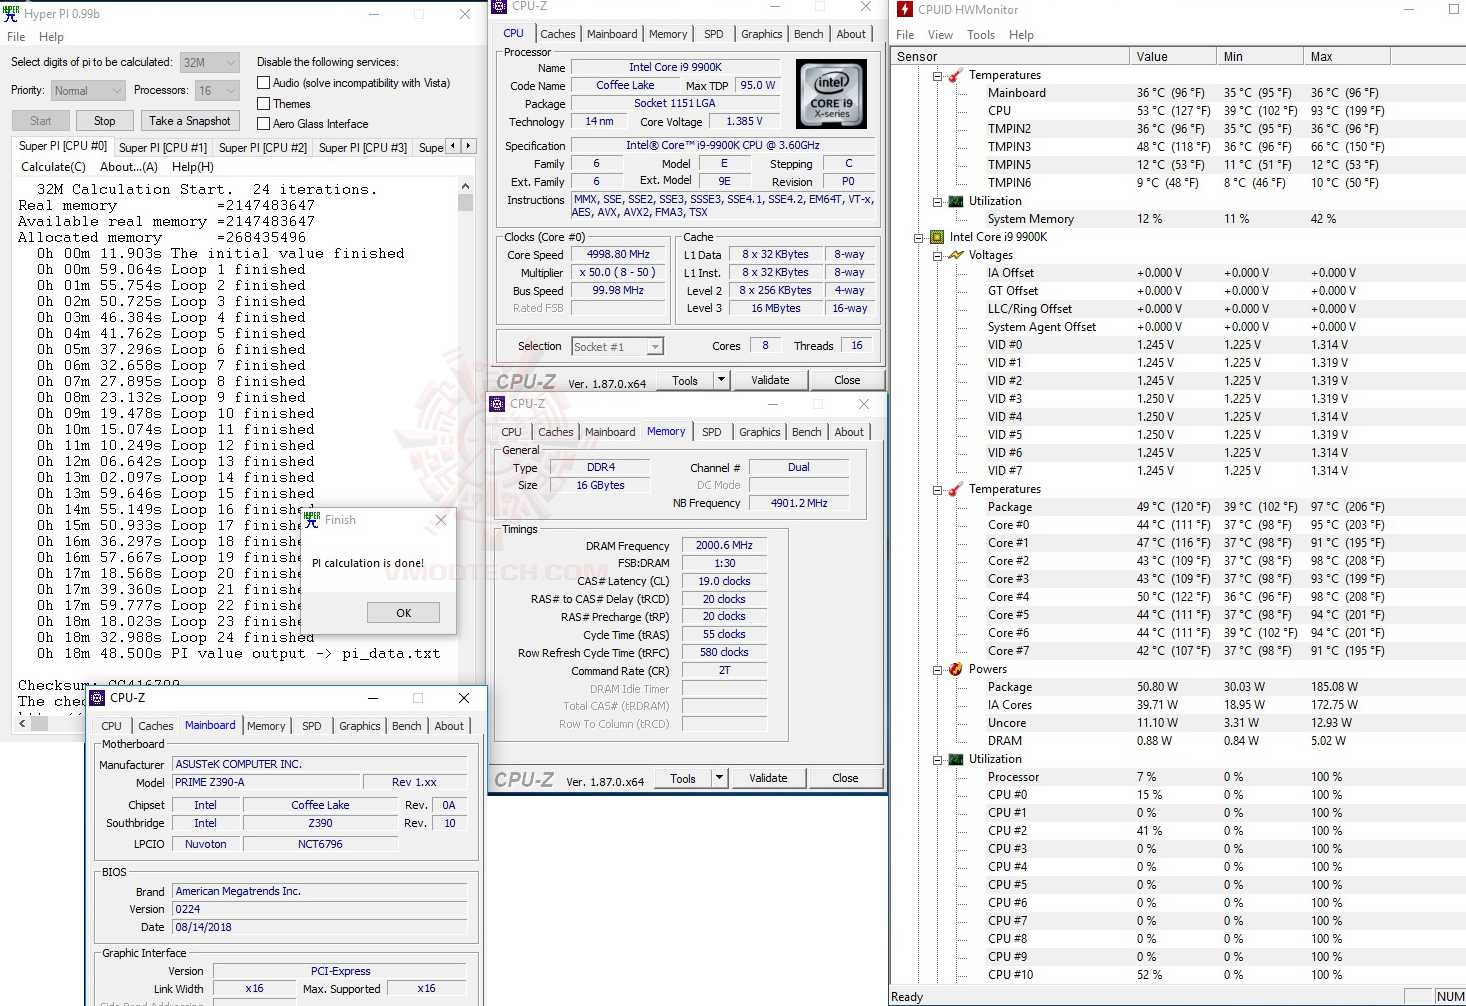Screen dimensions: 1466x1006
Task: Enable Audio solve incompatibility checkbox
Action: click(264, 83)
